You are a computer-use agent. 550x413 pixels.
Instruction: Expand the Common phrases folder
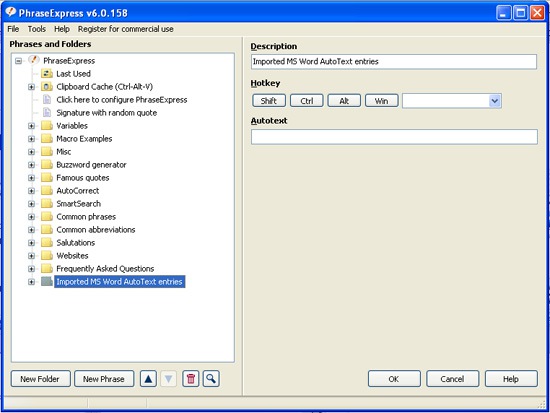tap(31, 217)
